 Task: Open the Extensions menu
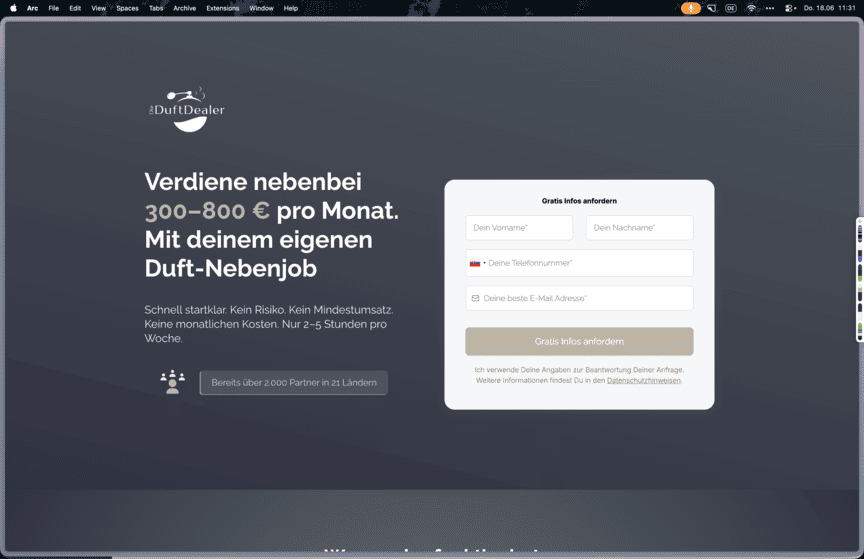[x=223, y=8]
